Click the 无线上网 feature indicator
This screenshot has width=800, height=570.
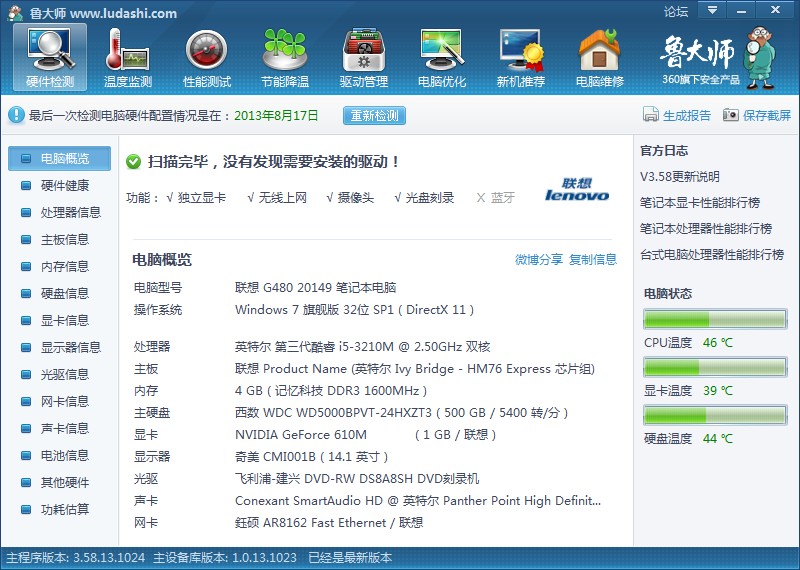[x=277, y=197]
